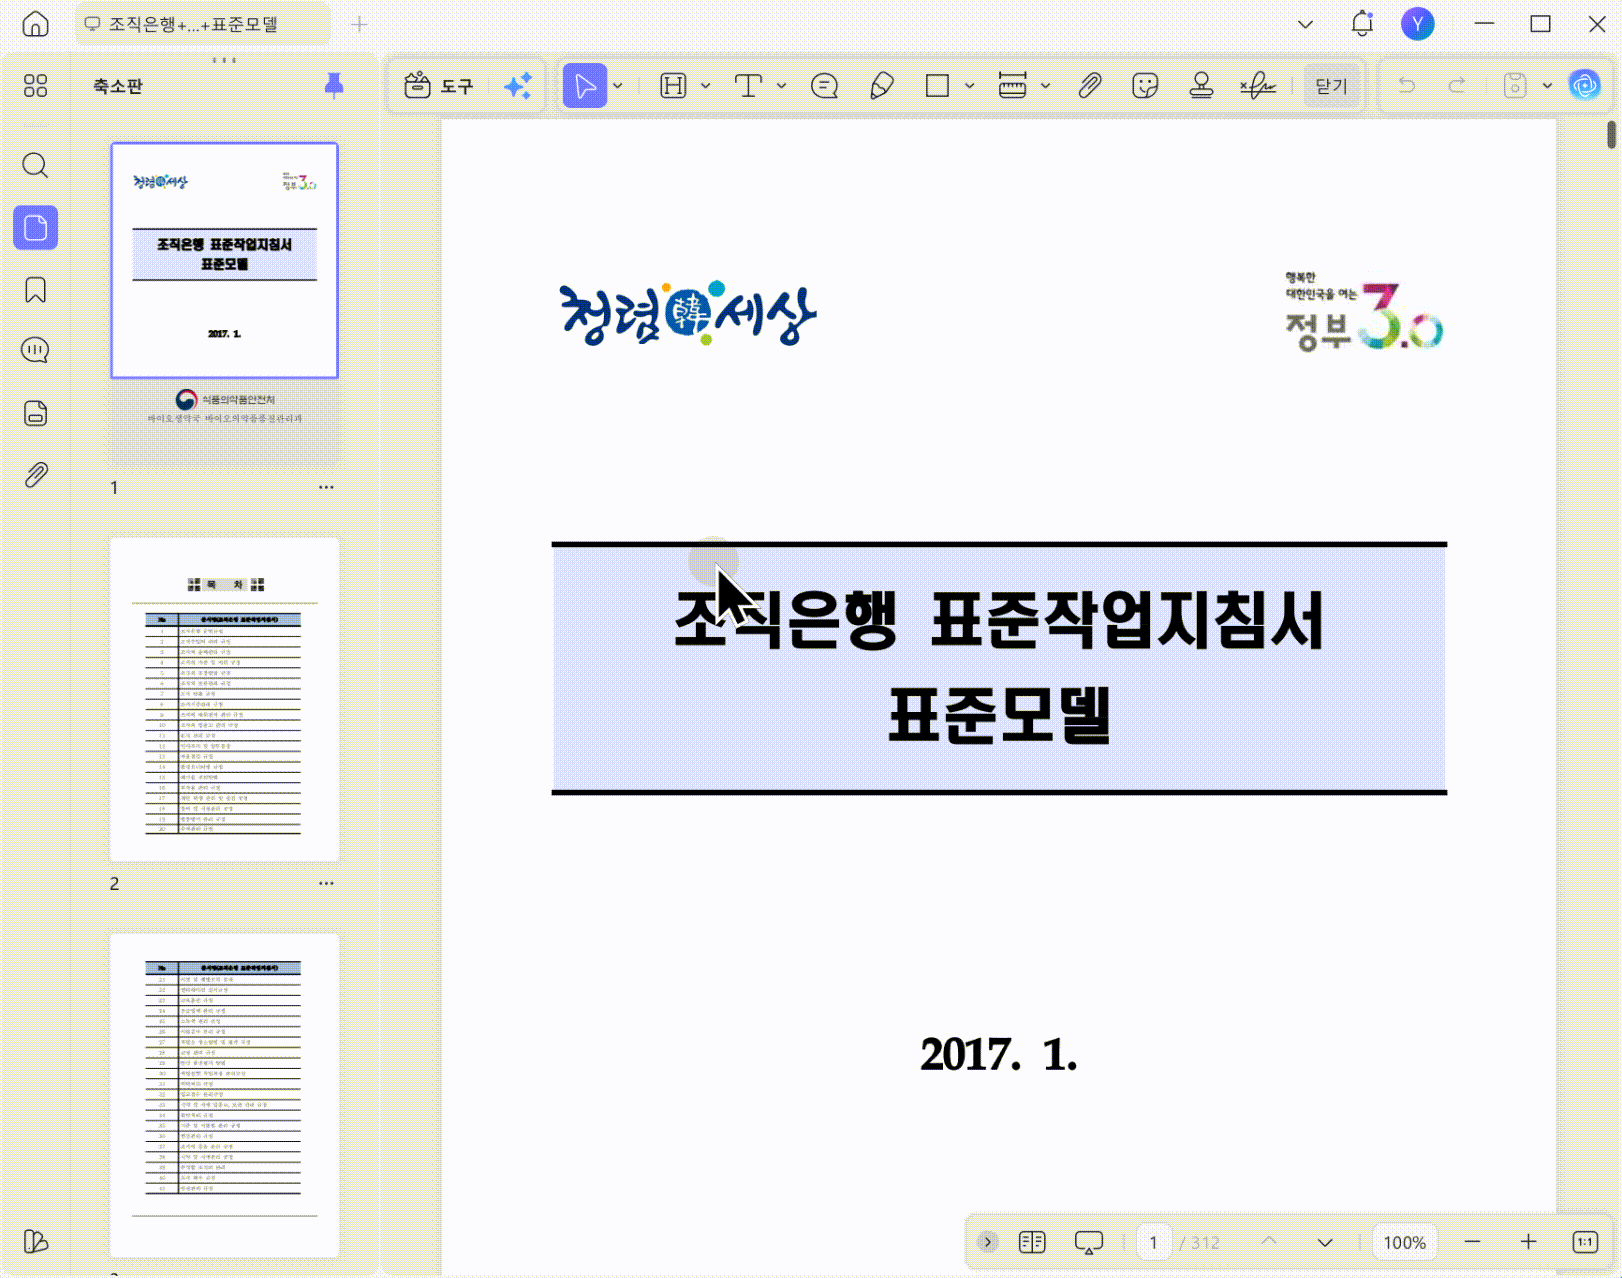This screenshot has width=1622, height=1278.
Task: Select page 3 thumbnail
Action: click(x=225, y=1095)
